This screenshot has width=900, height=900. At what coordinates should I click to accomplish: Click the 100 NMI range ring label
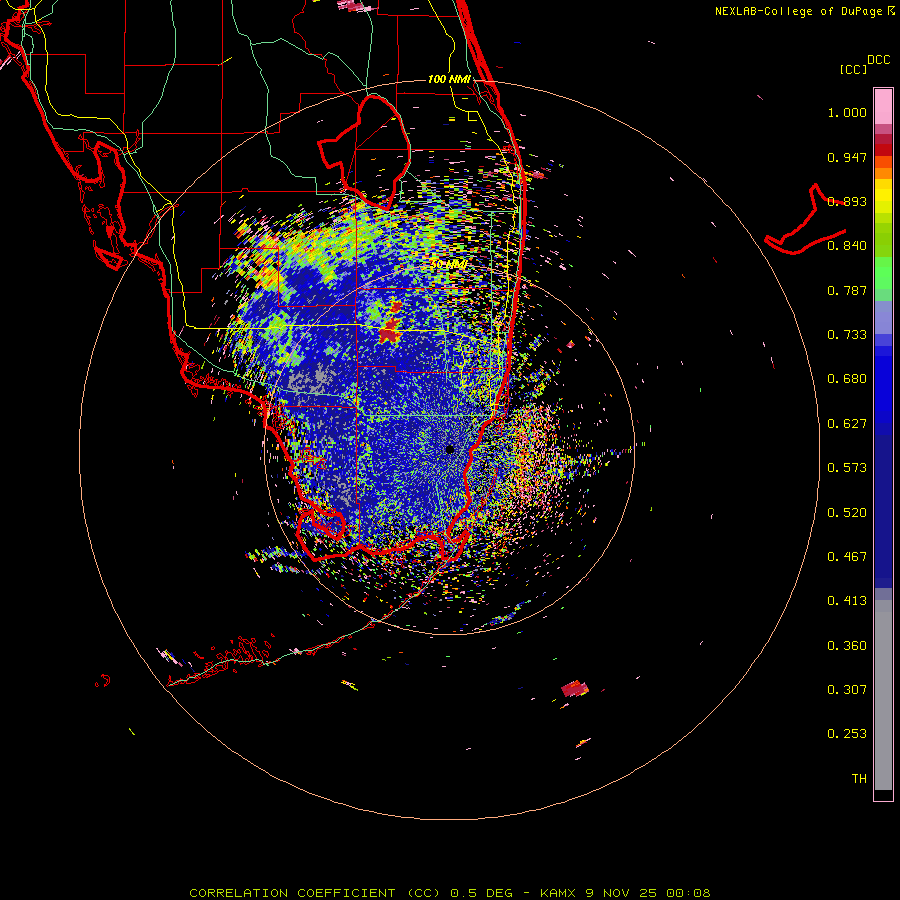click(x=449, y=79)
